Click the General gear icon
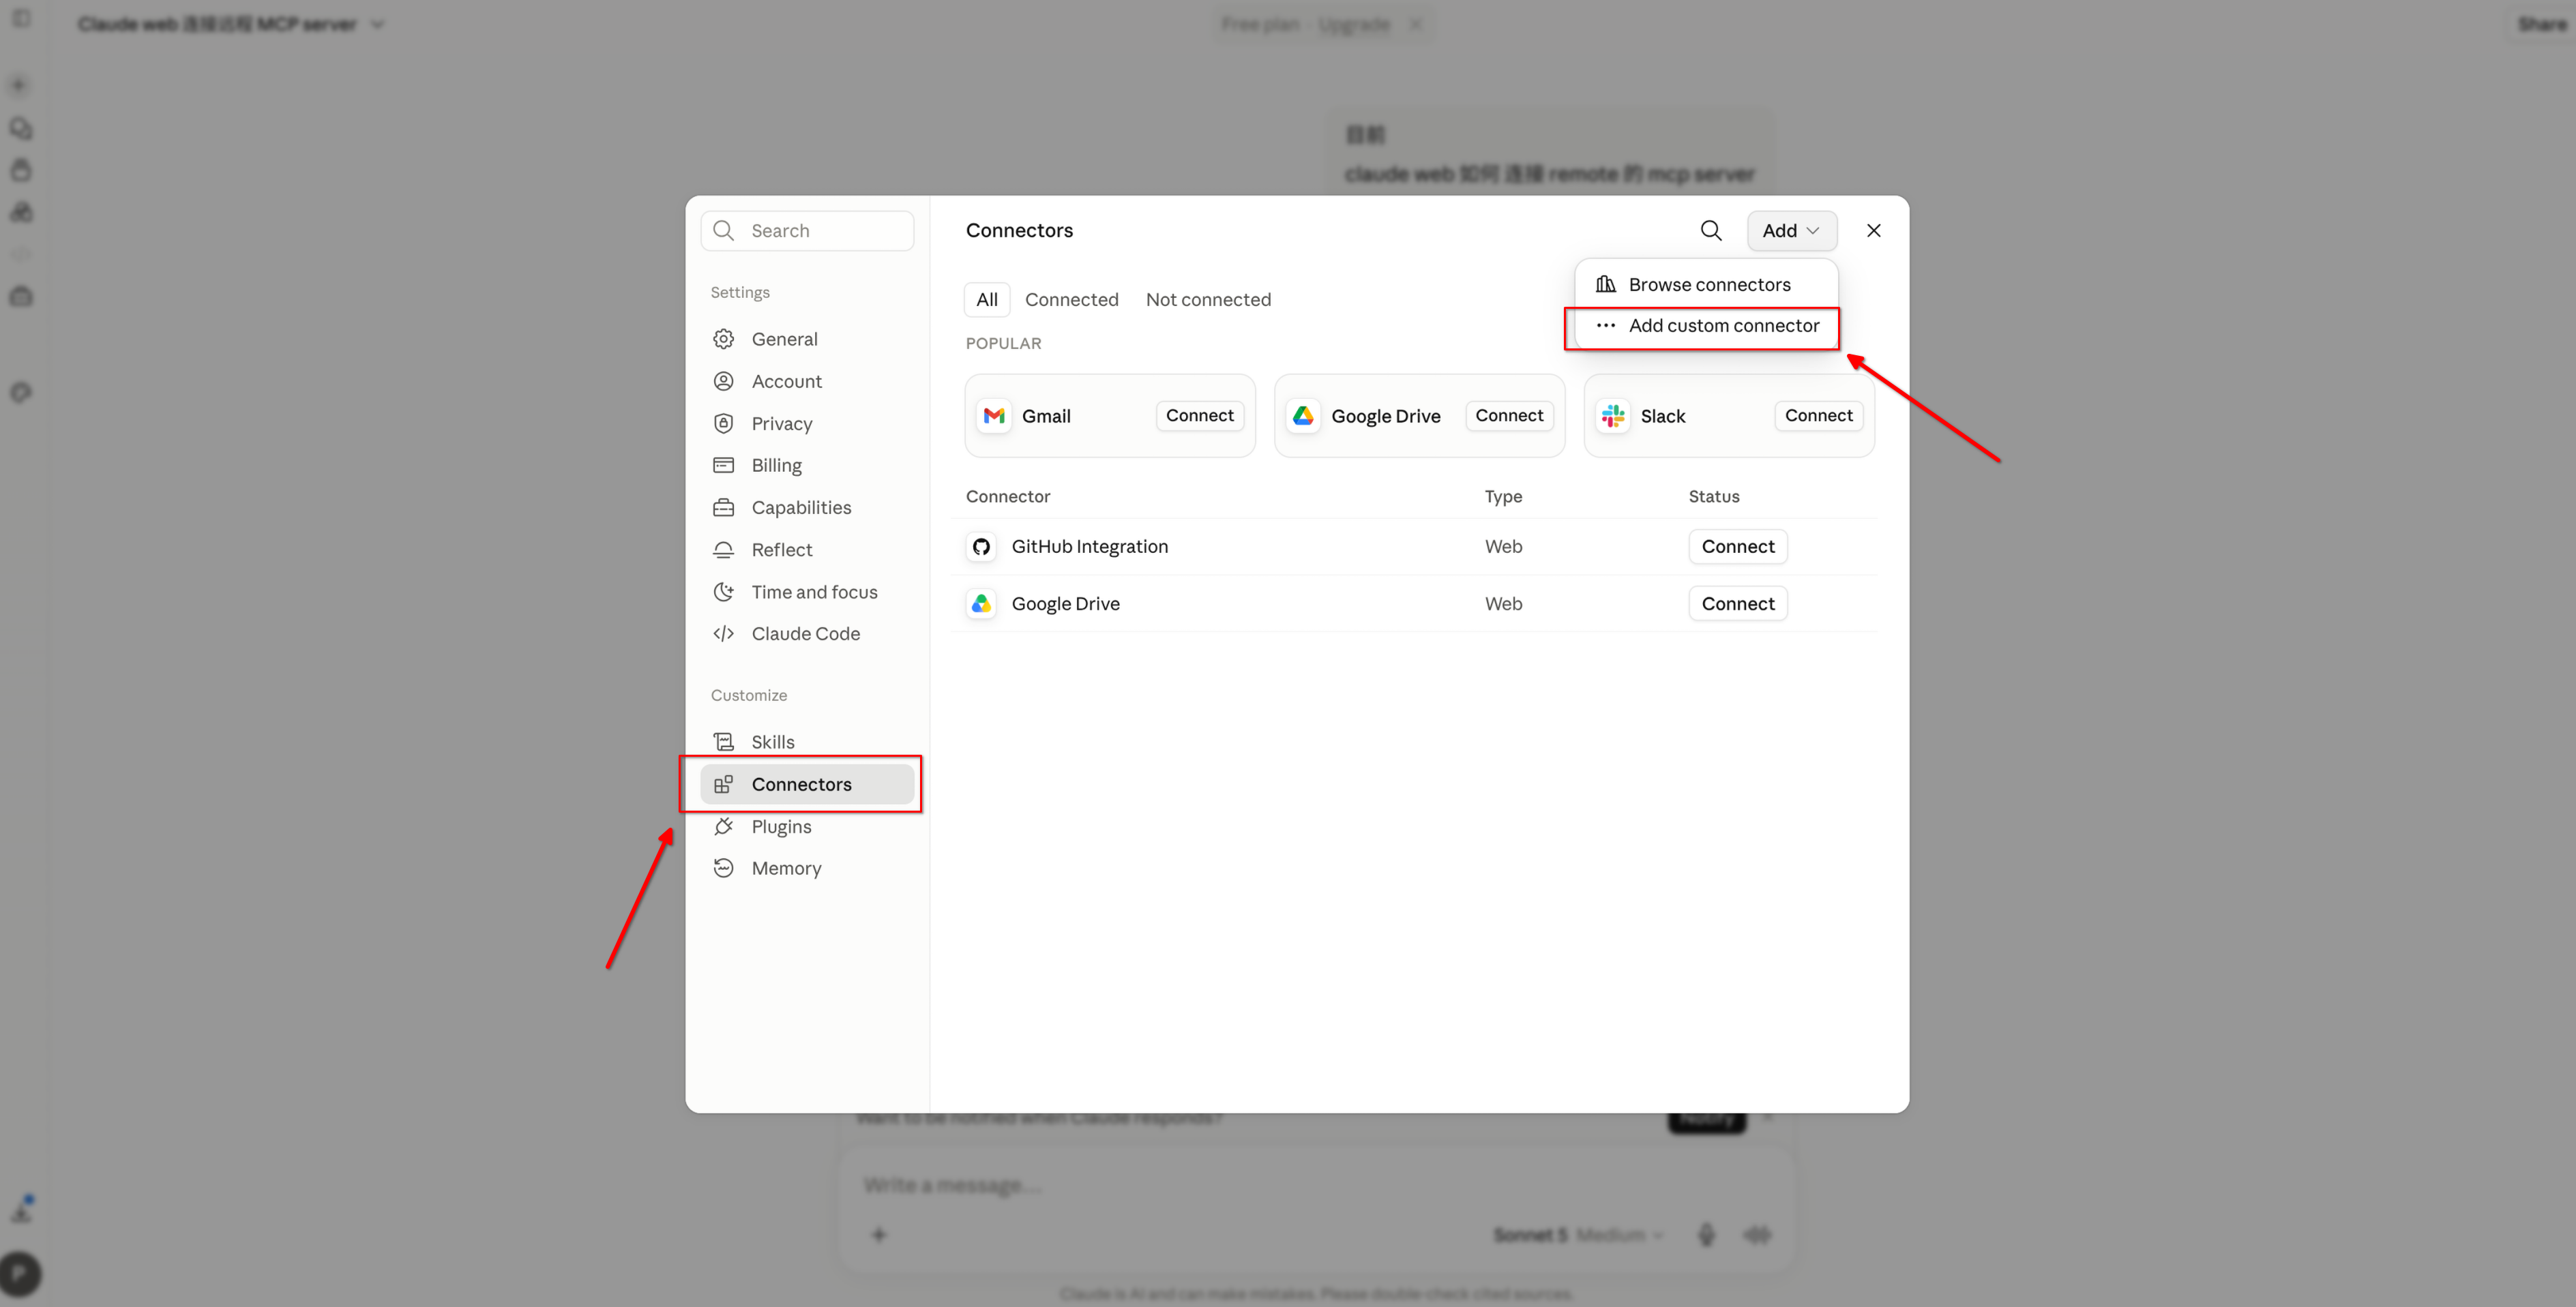Screen dimensions: 2576x1307 point(723,339)
